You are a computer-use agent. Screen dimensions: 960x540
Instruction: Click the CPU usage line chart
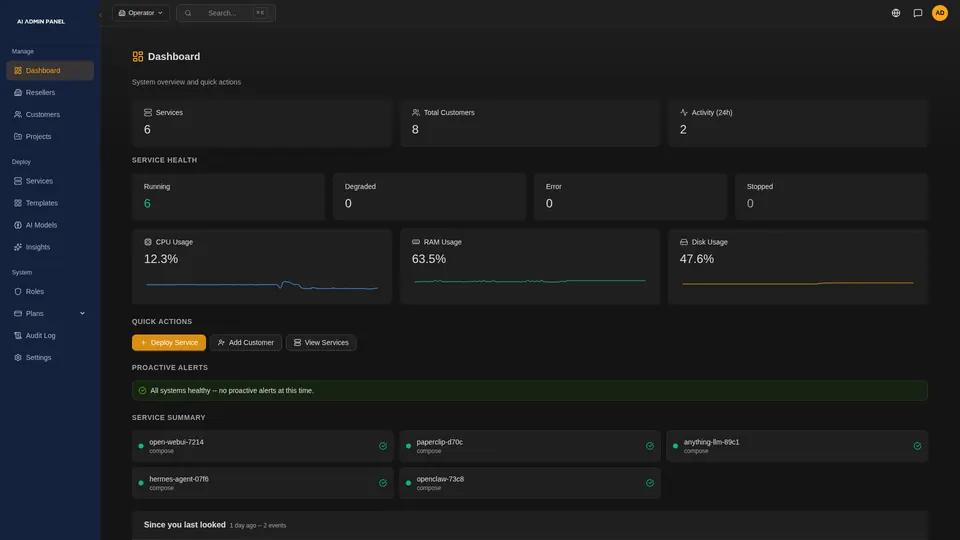tap(262, 285)
